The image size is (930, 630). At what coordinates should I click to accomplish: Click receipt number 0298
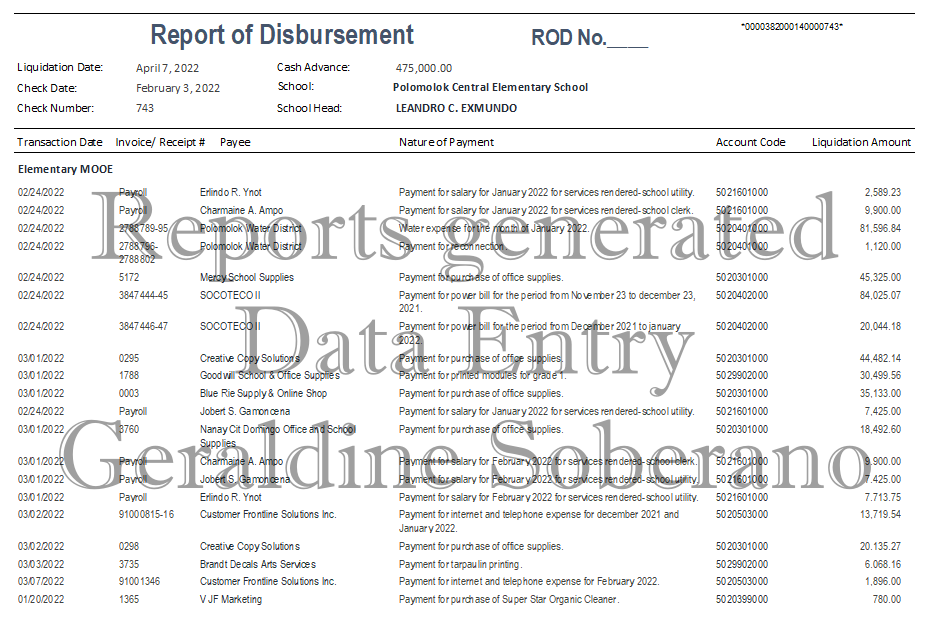[x=129, y=546]
